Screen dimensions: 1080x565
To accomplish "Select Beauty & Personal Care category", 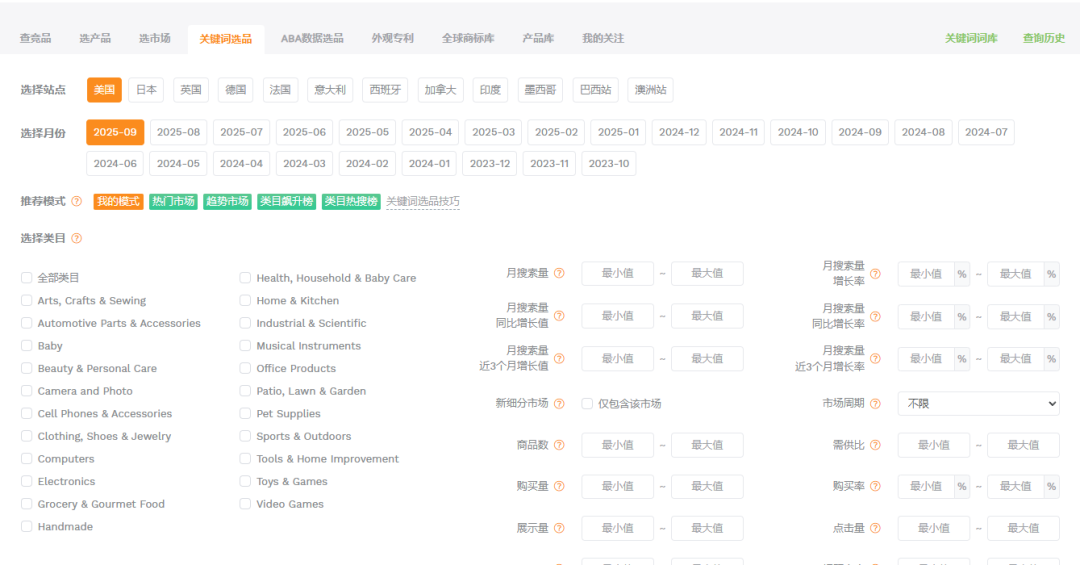I will [x=27, y=368].
